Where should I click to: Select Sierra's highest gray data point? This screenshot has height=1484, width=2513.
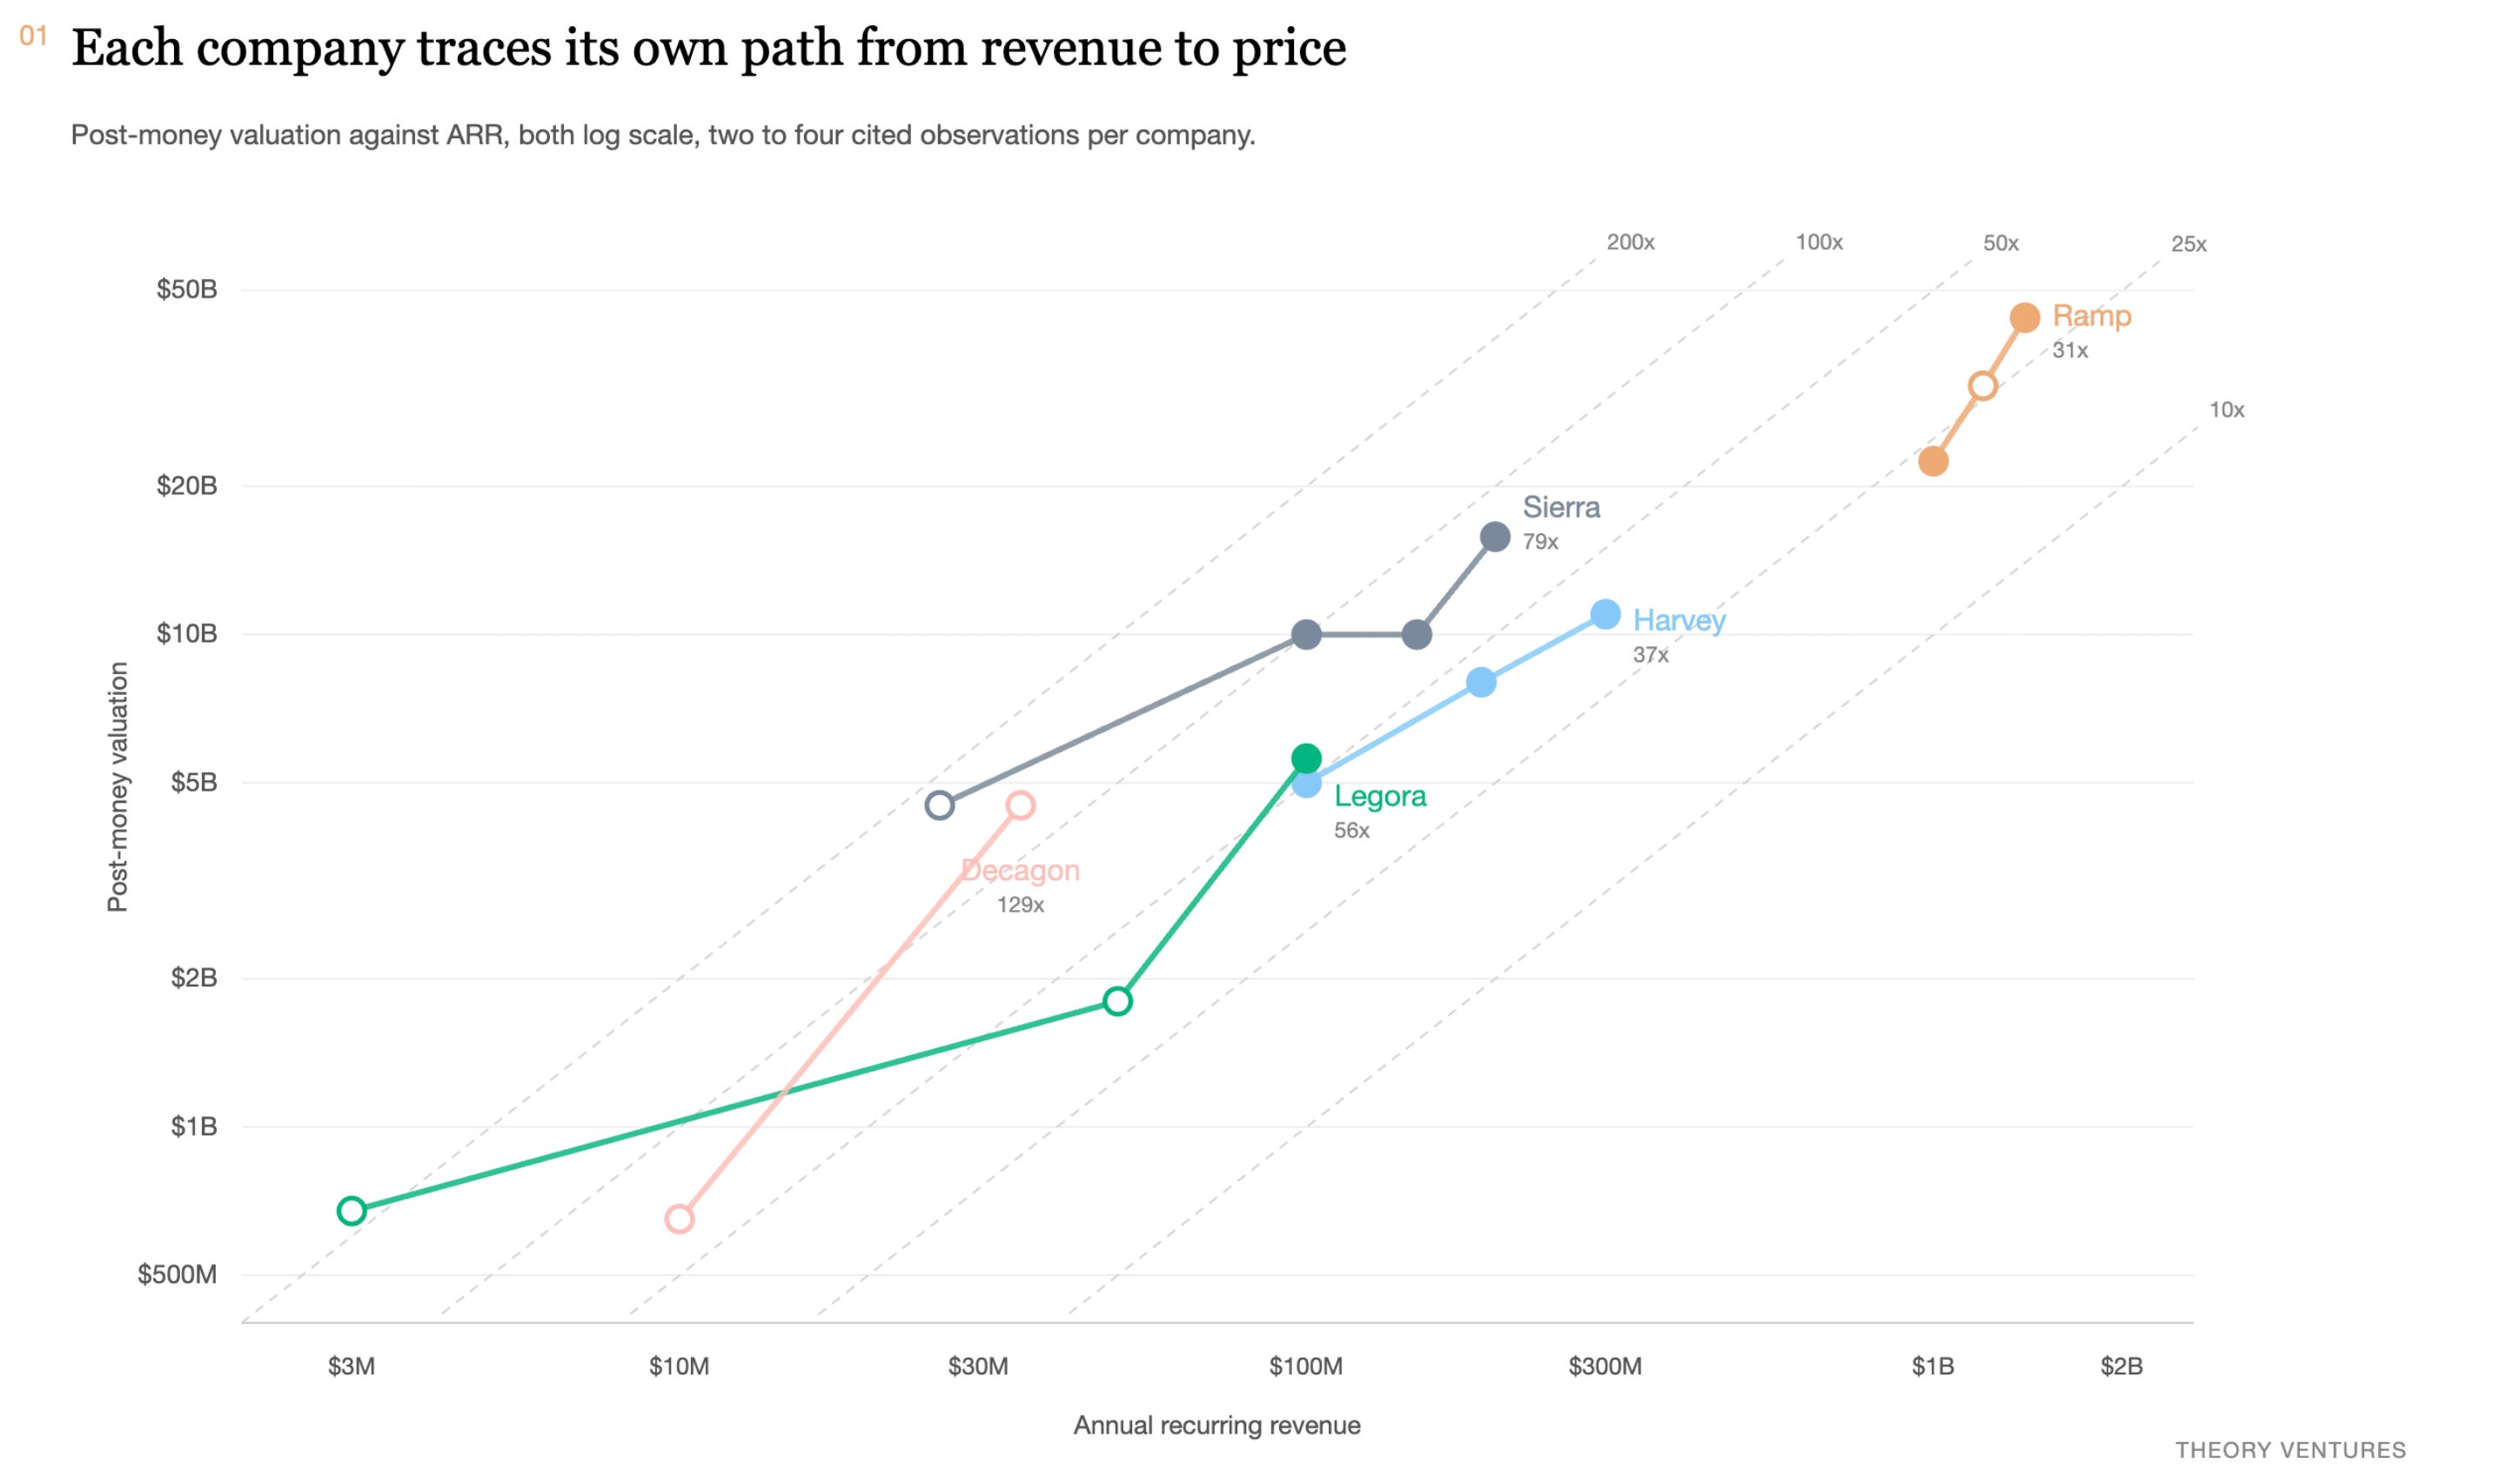click(x=1495, y=537)
